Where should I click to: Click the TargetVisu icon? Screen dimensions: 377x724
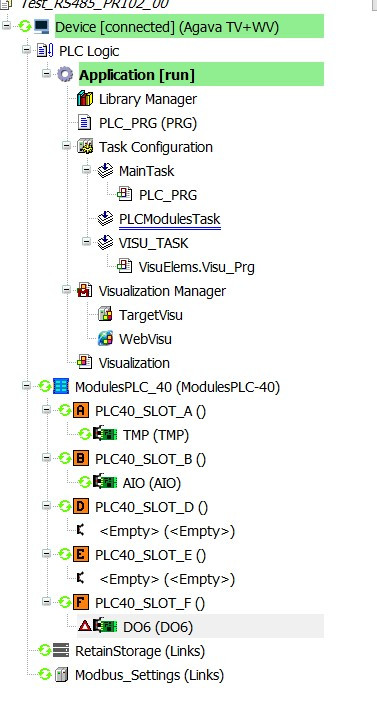(105, 315)
